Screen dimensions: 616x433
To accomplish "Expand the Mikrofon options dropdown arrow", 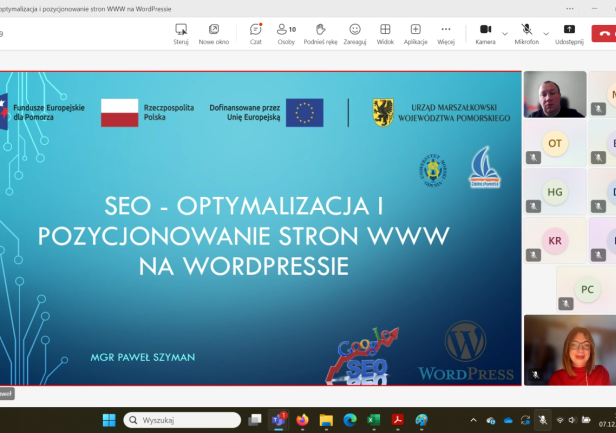I will click(x=546, y=33).
